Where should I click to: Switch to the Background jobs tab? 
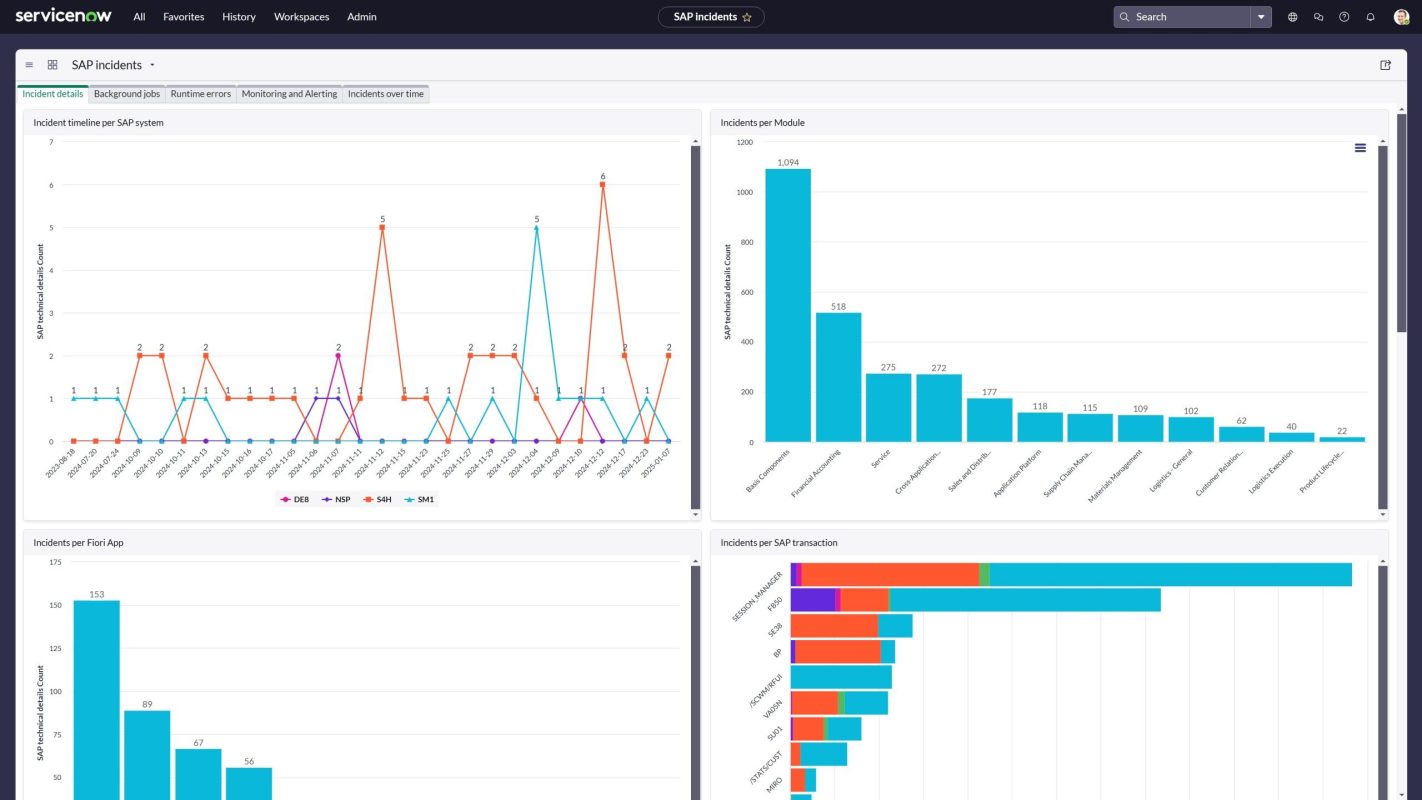click(127, 94)
